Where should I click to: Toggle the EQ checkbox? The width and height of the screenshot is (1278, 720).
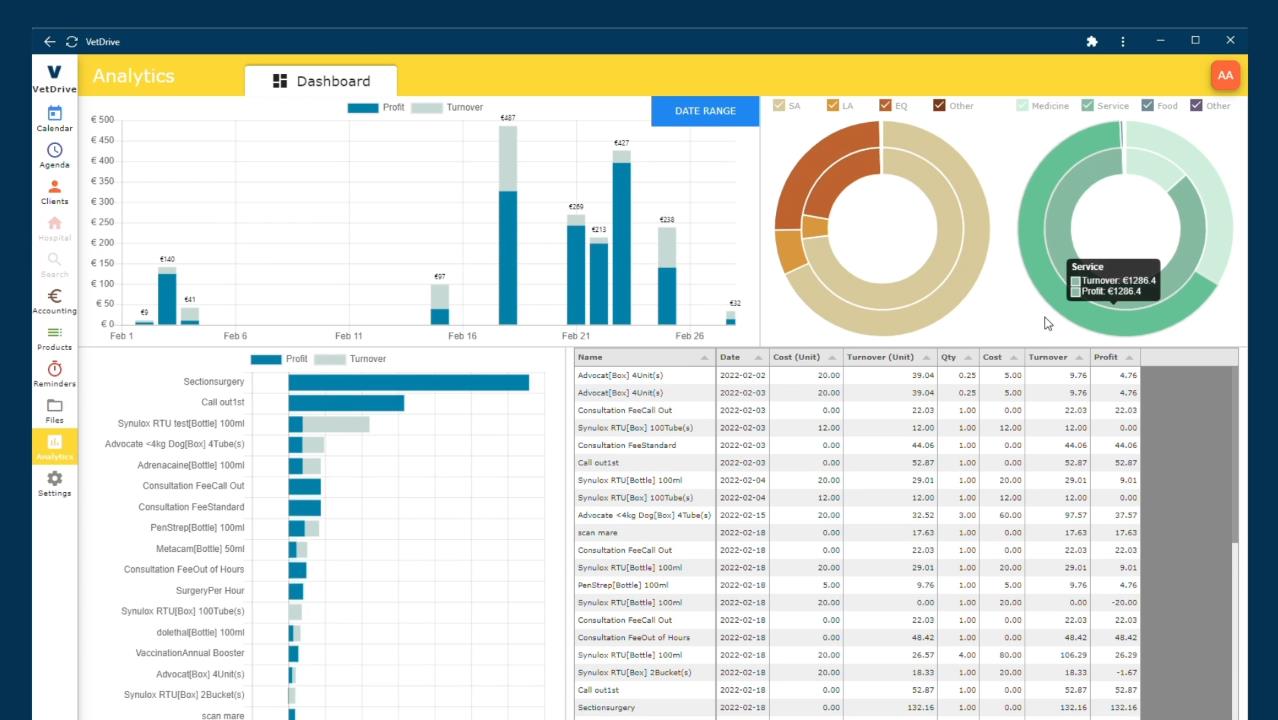point(885,105)
